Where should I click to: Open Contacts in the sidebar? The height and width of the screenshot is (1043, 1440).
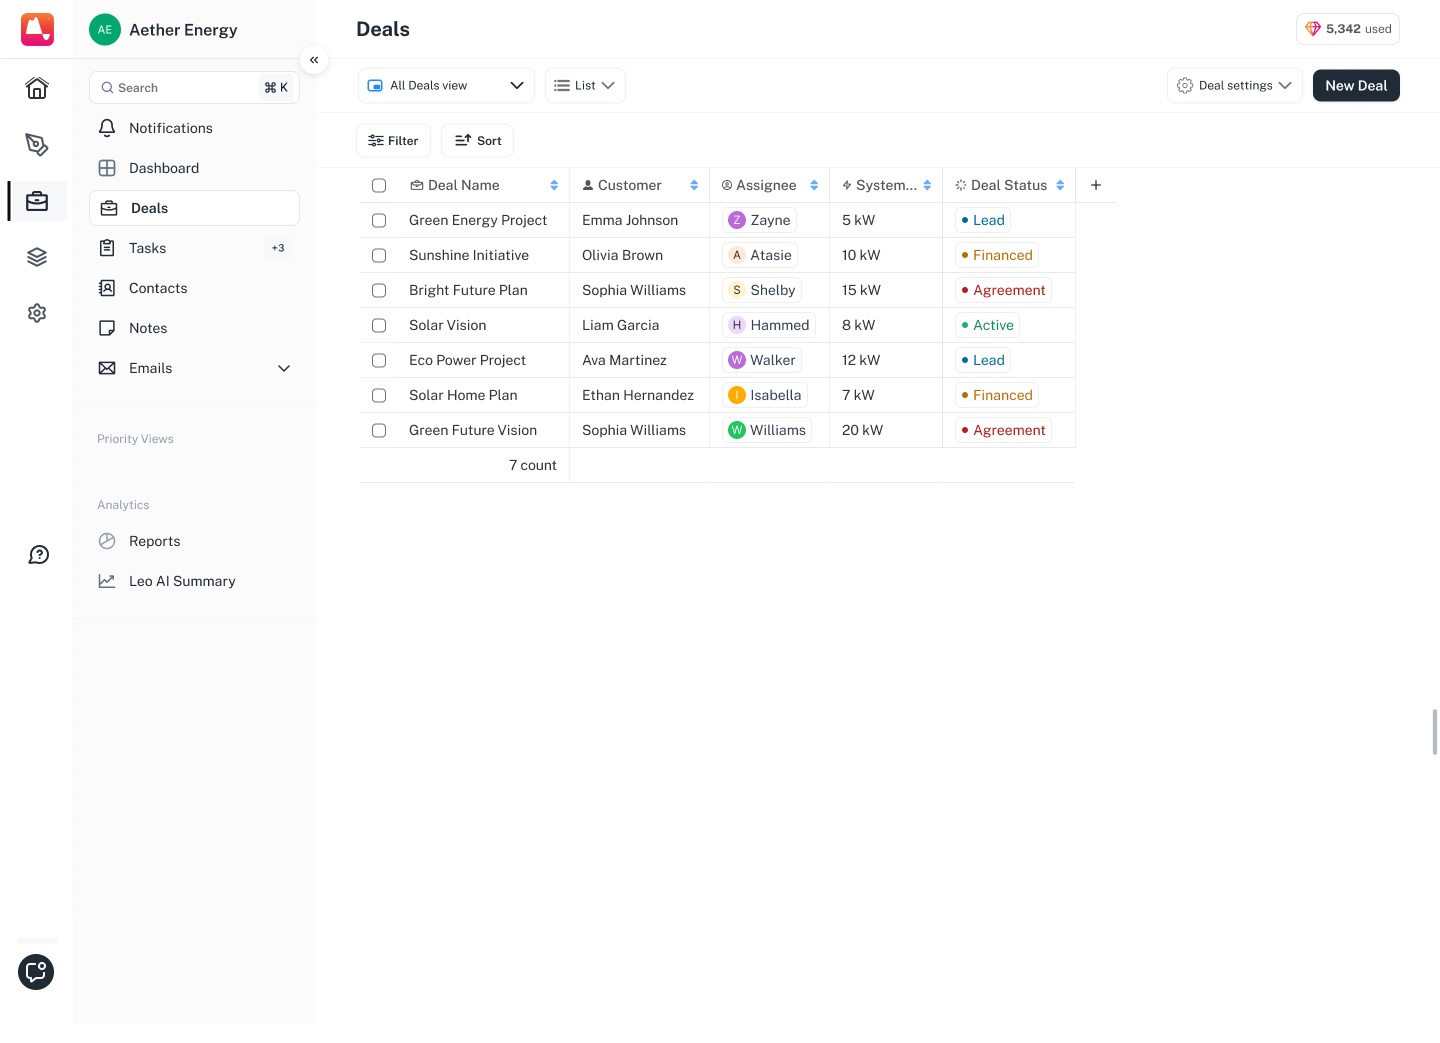pyautogui.click(x=194, y=288)
